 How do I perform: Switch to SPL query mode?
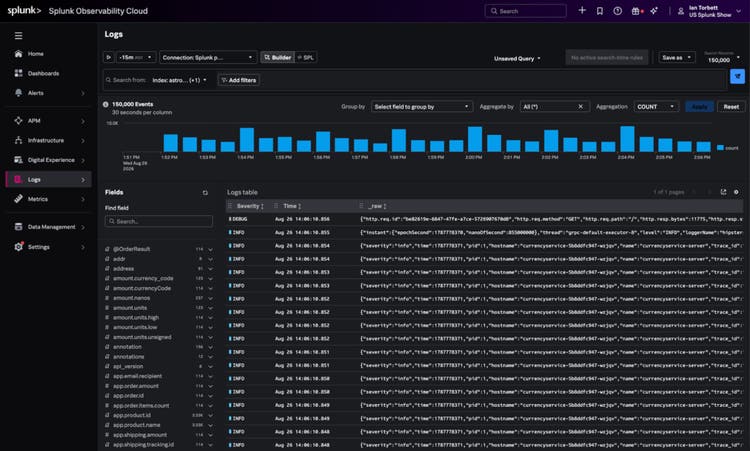(x=306, y=57)
